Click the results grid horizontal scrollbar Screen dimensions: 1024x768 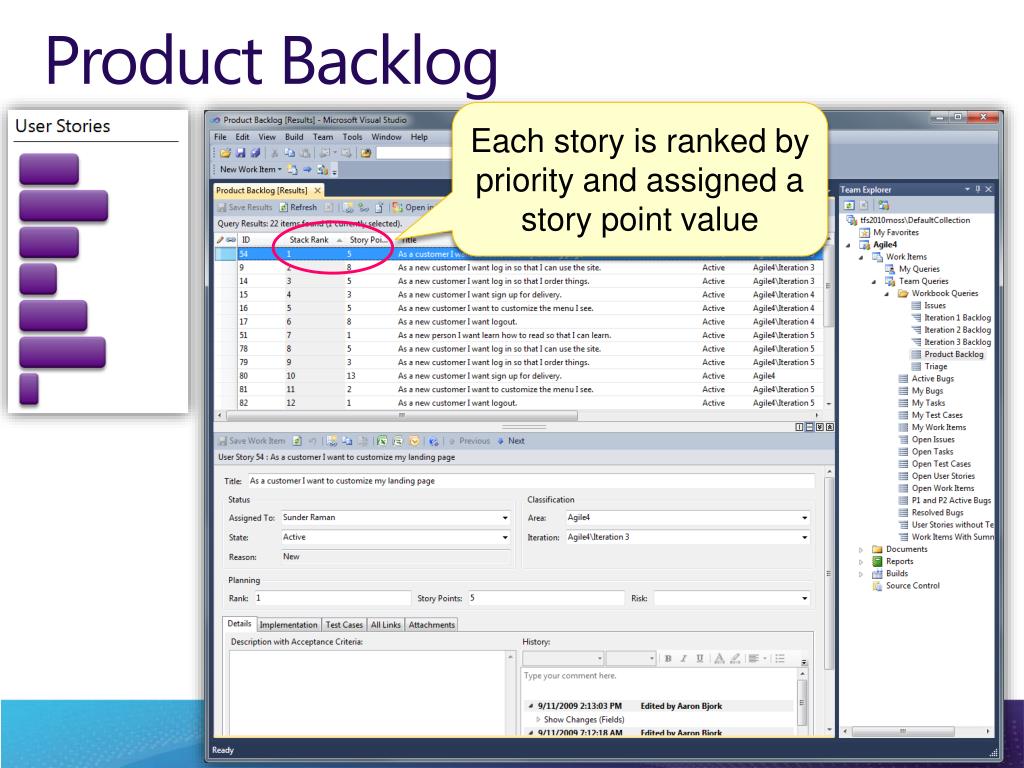[400, 415]
